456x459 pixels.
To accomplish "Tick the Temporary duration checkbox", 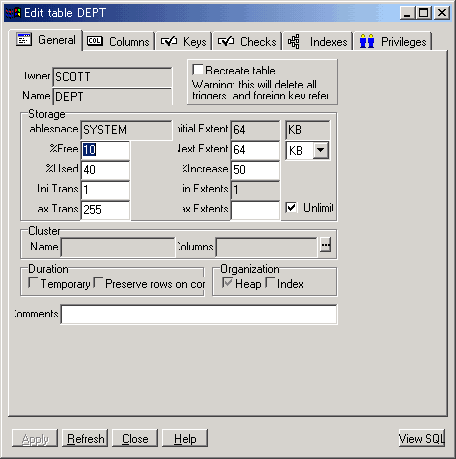I will (x=33, y=283).
